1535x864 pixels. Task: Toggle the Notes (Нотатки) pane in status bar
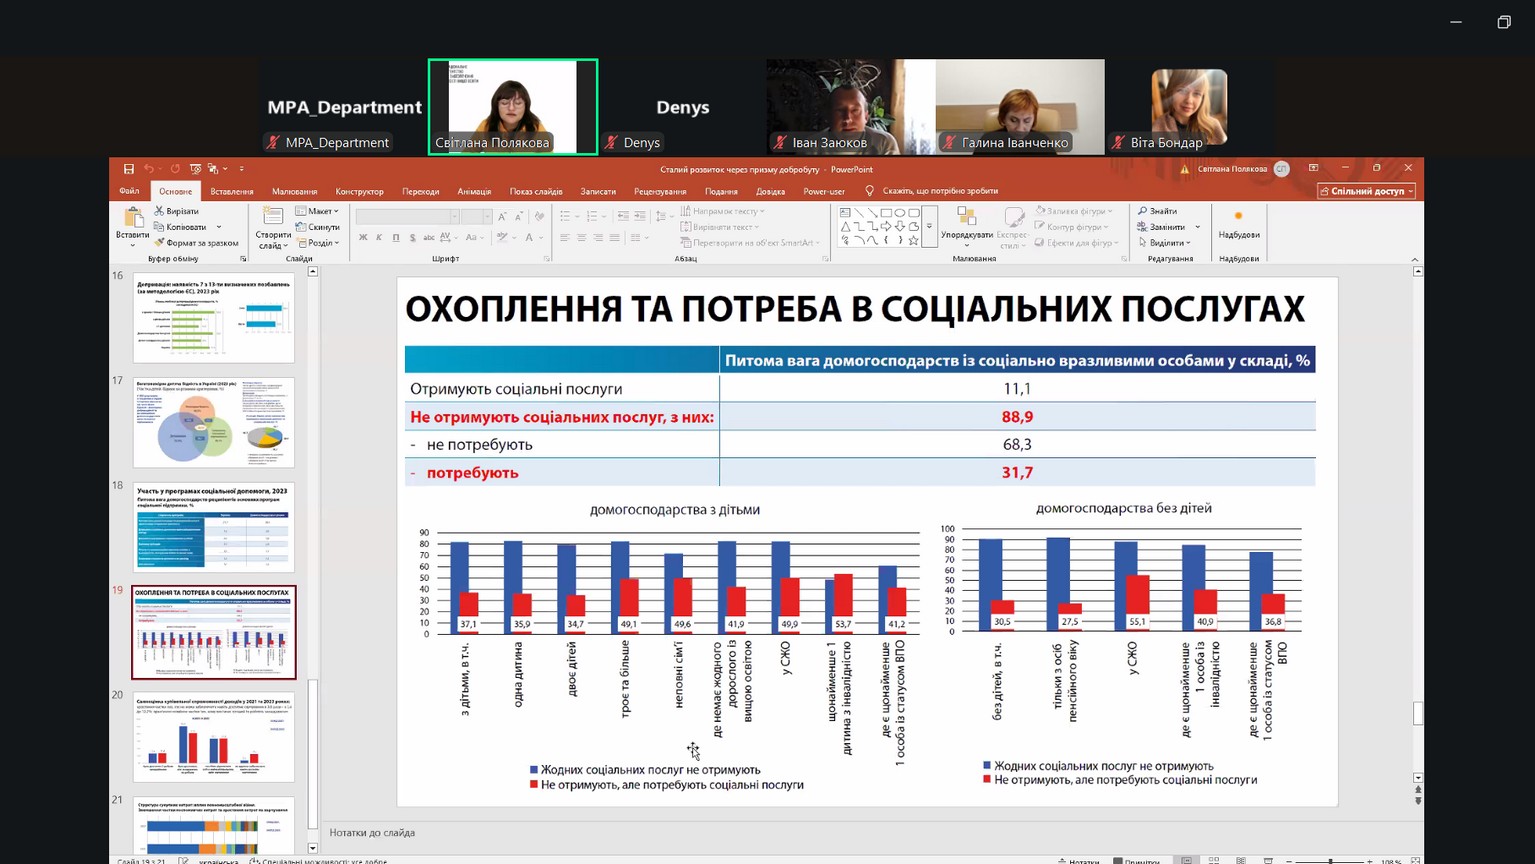(x=1077, y=860)
